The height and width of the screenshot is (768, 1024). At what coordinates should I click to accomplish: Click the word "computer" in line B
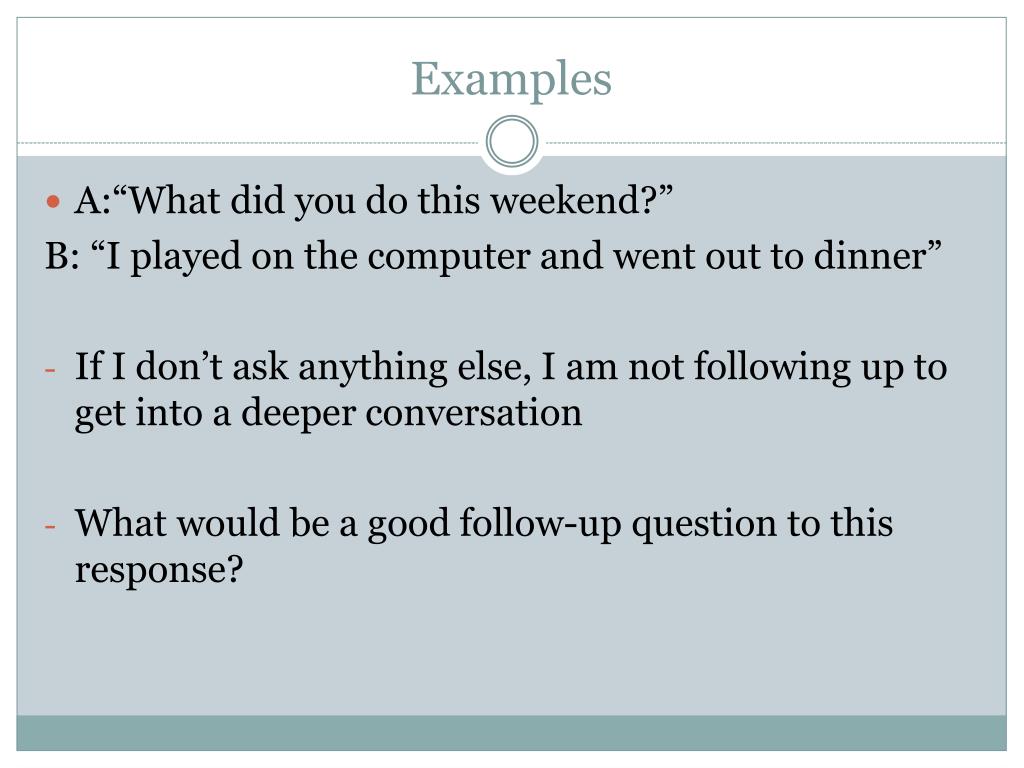pos(449,257)
